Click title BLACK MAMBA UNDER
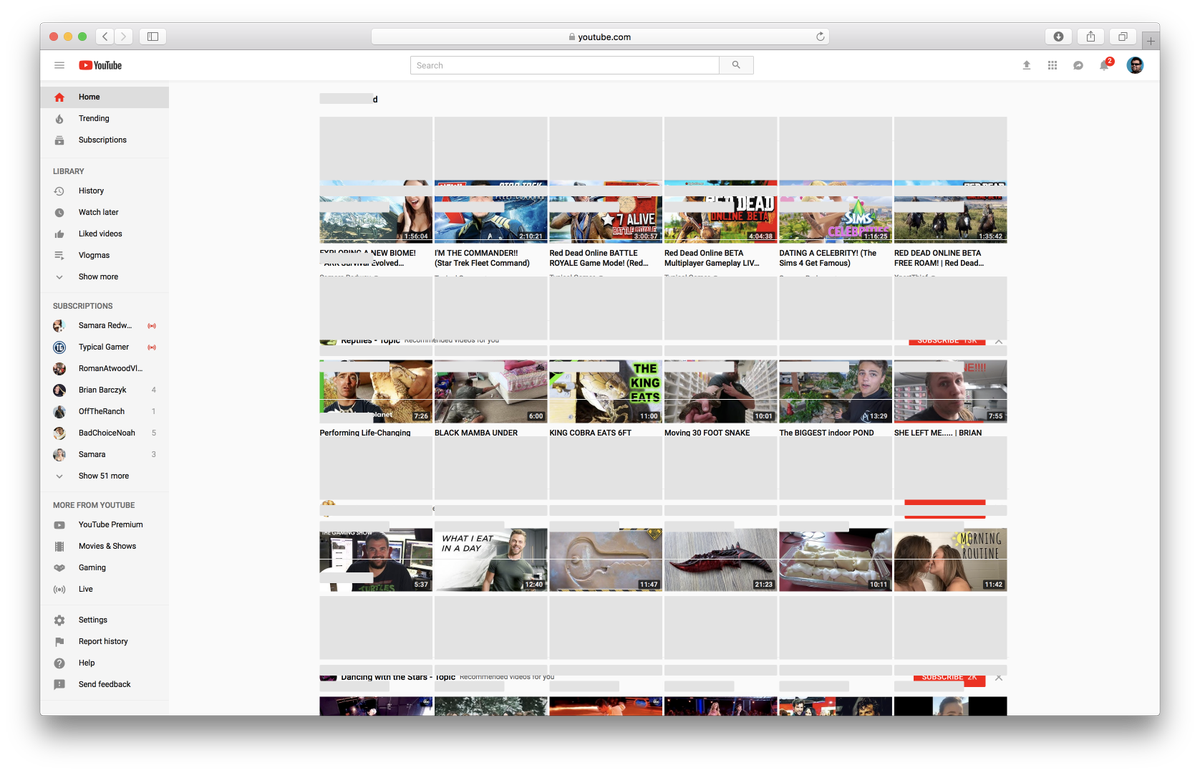Viewport: 1200px width, 773px height. 476,433
